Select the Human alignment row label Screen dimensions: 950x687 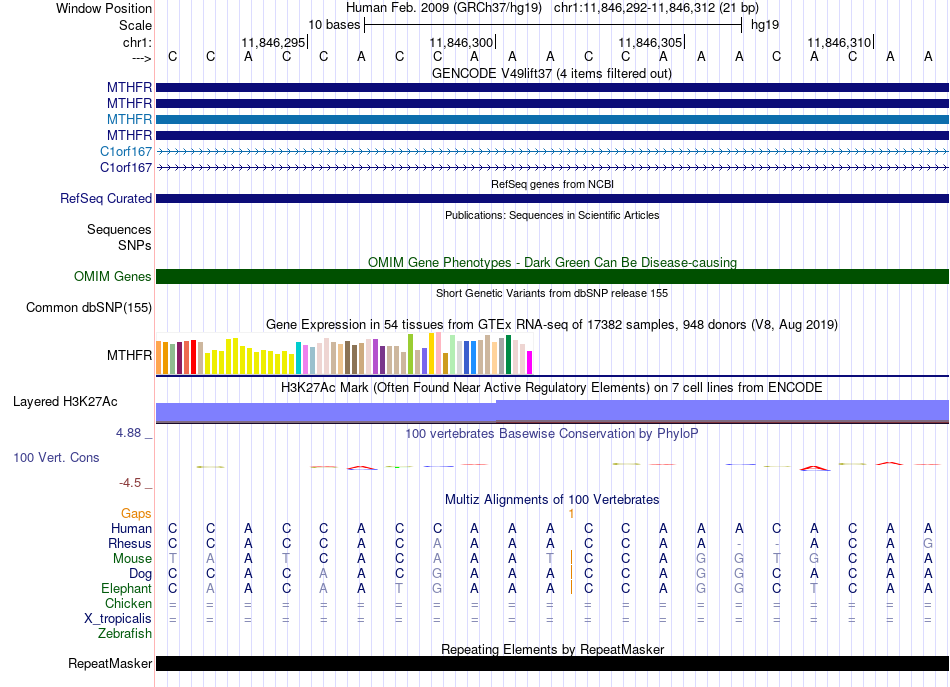[x=131, y=529]
